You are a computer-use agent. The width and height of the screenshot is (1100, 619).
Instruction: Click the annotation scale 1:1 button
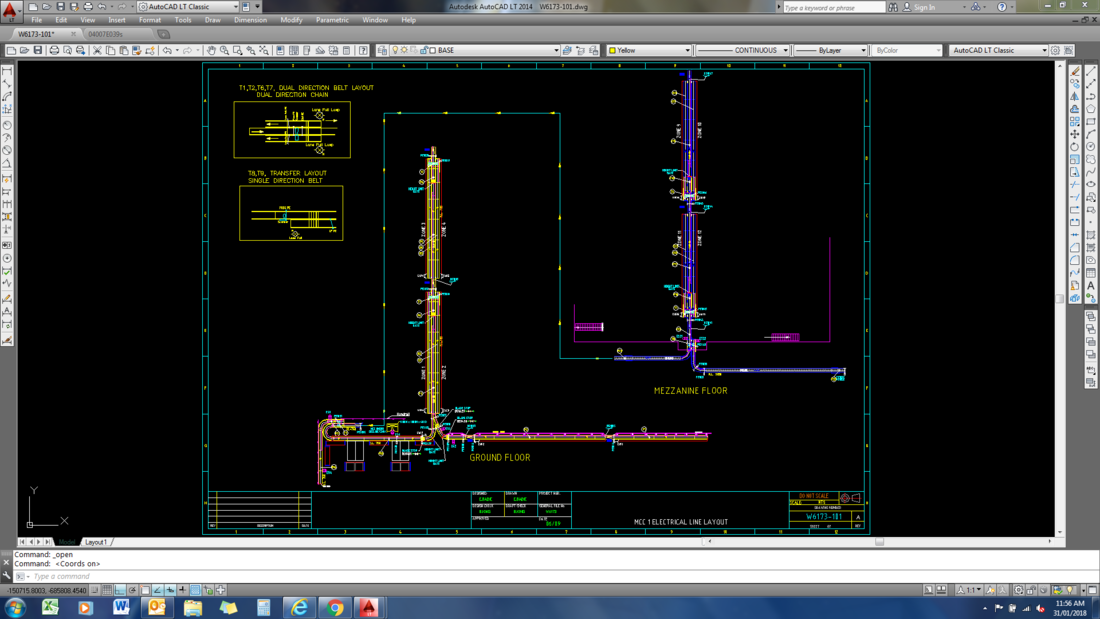click(970, 590)
